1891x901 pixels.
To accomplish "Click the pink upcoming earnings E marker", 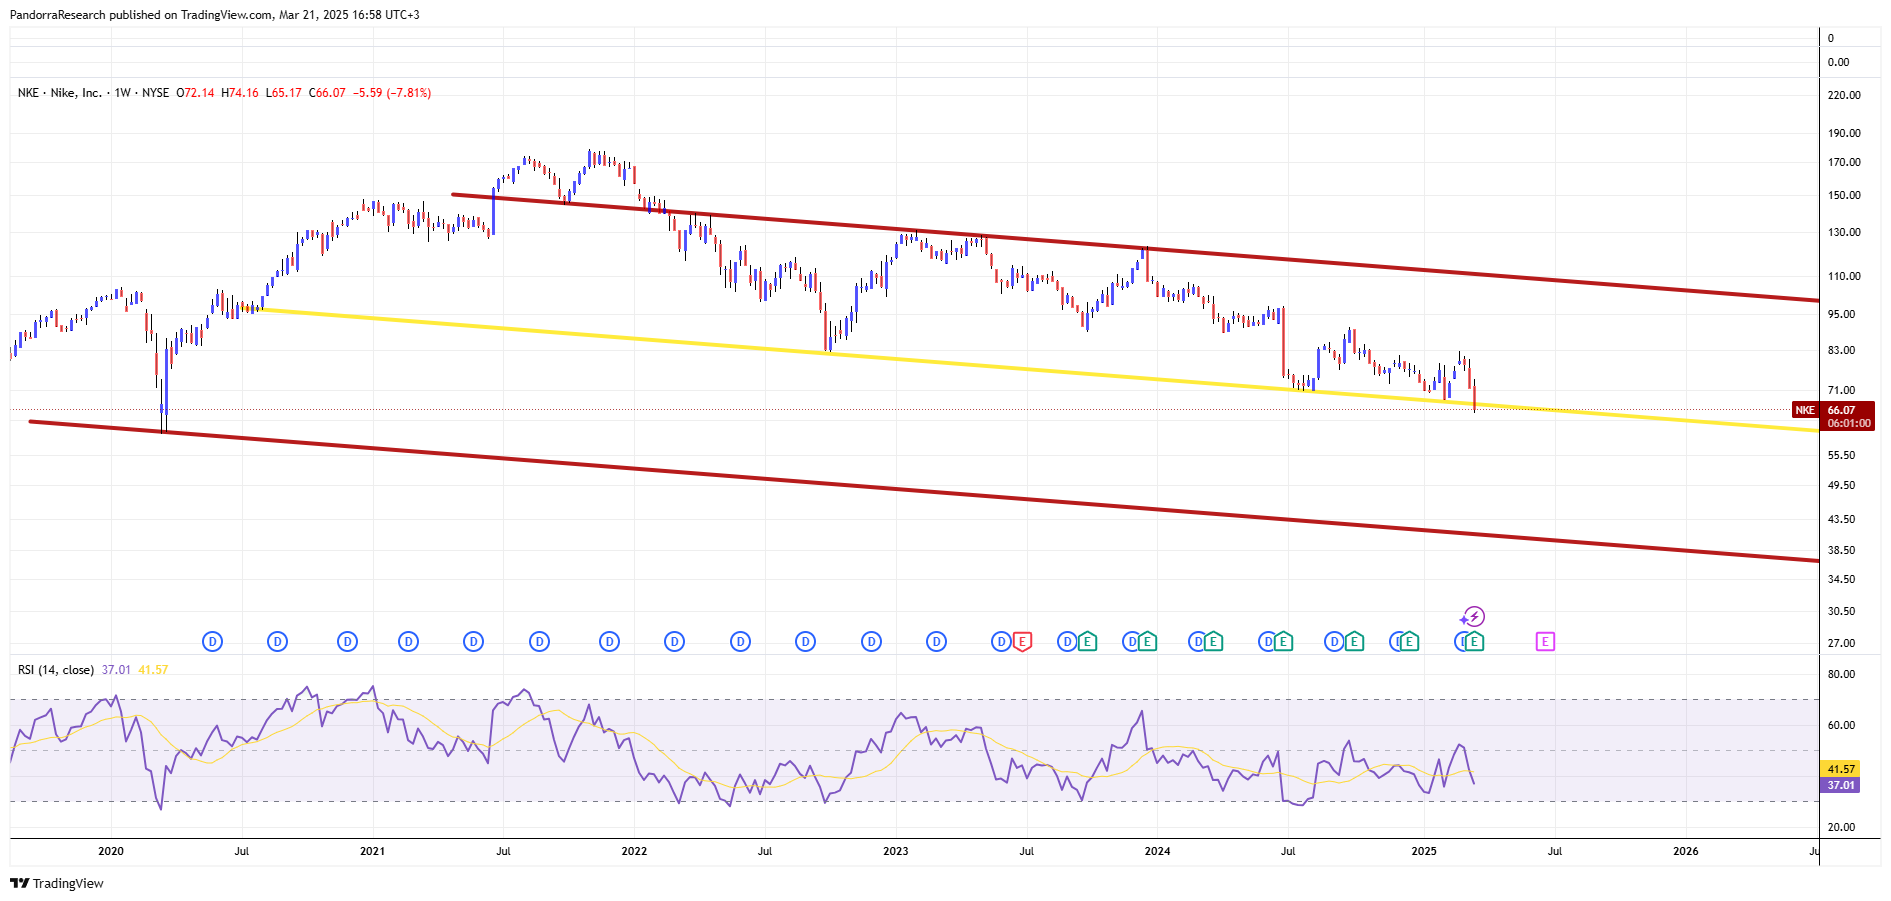I will coord(1545,641).
